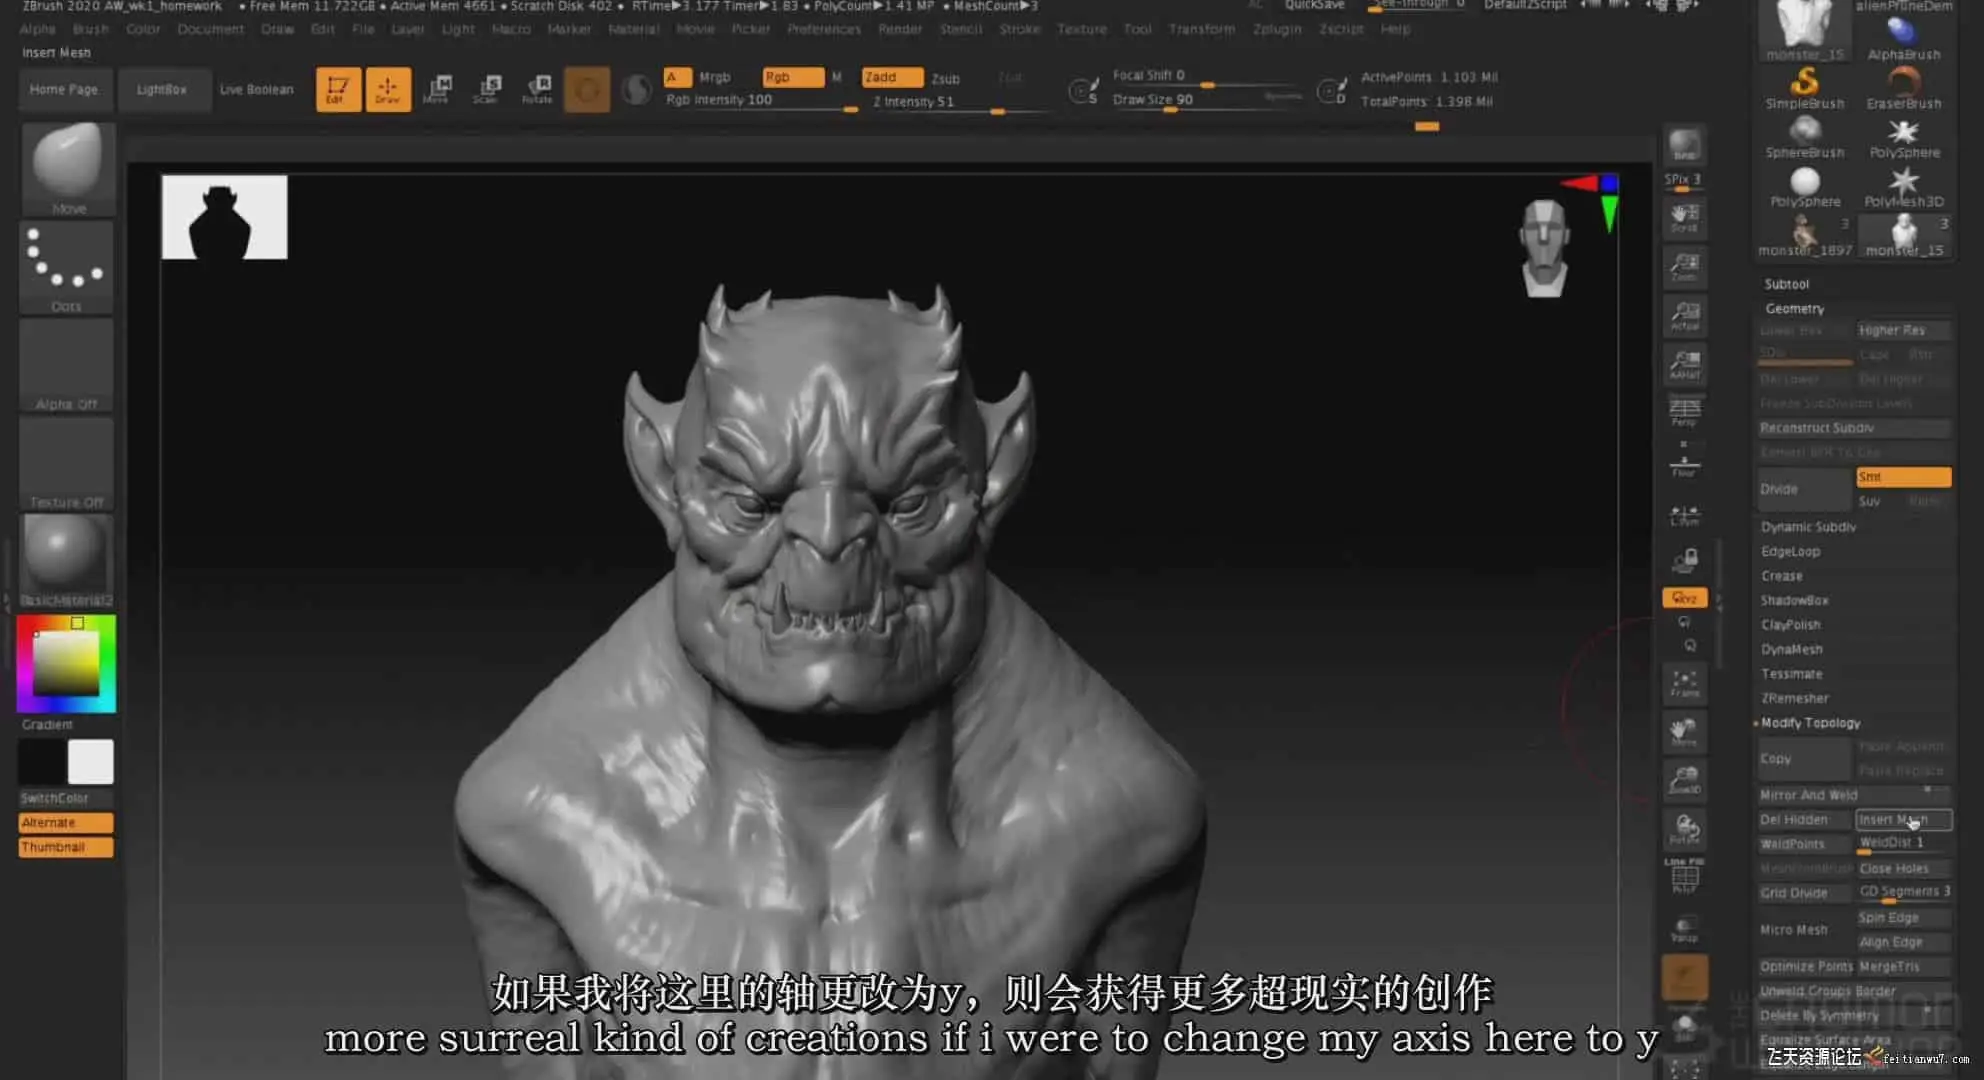
Task: Expand the ZRemesher section
Action: tap(1794, 698)
